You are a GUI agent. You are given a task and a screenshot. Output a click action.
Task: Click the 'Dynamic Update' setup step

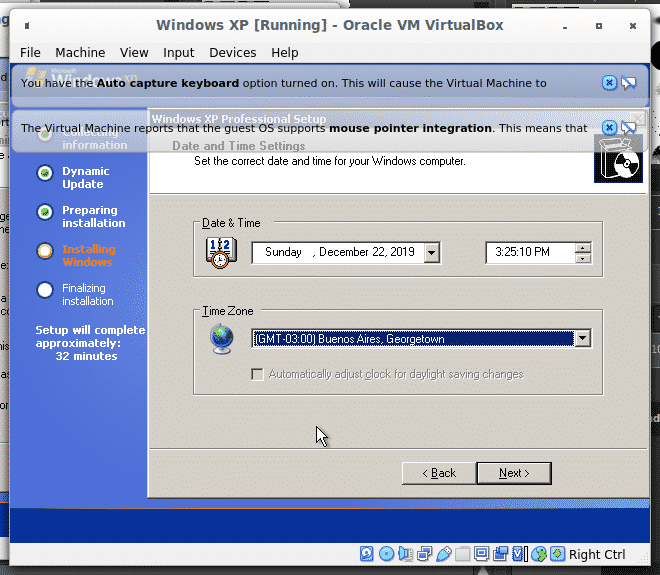click(x=86, y=177)
